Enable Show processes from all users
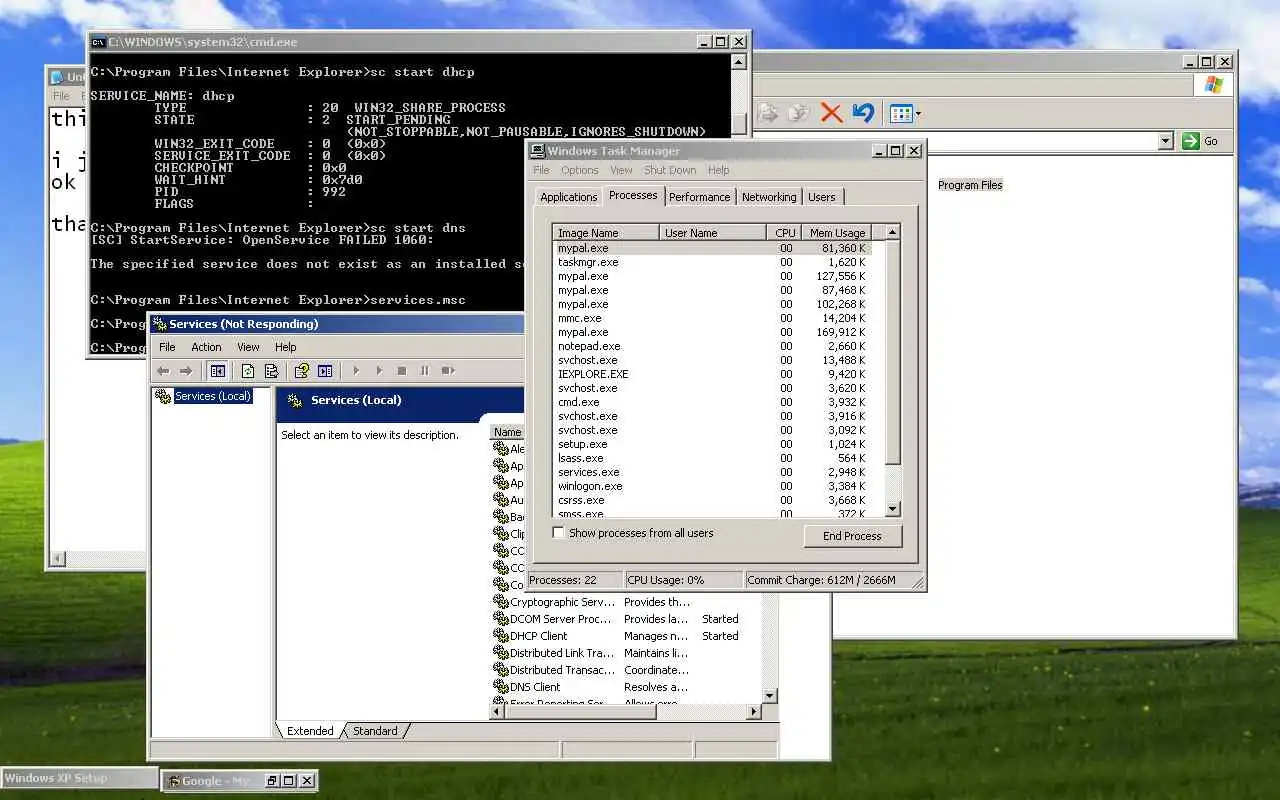This screenshot has width=1280, height=800. click(x=559, y=533)
